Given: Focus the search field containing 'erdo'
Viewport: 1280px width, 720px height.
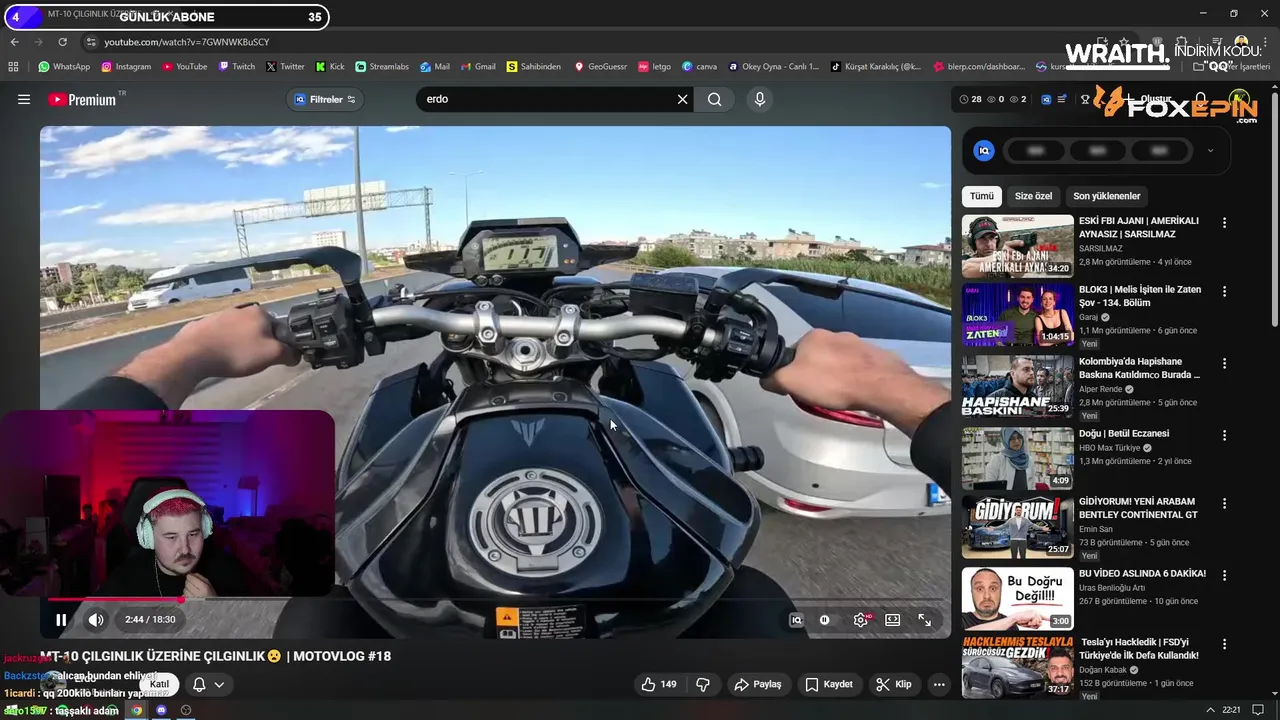Looking at the screenshot, I should point(547,99).
